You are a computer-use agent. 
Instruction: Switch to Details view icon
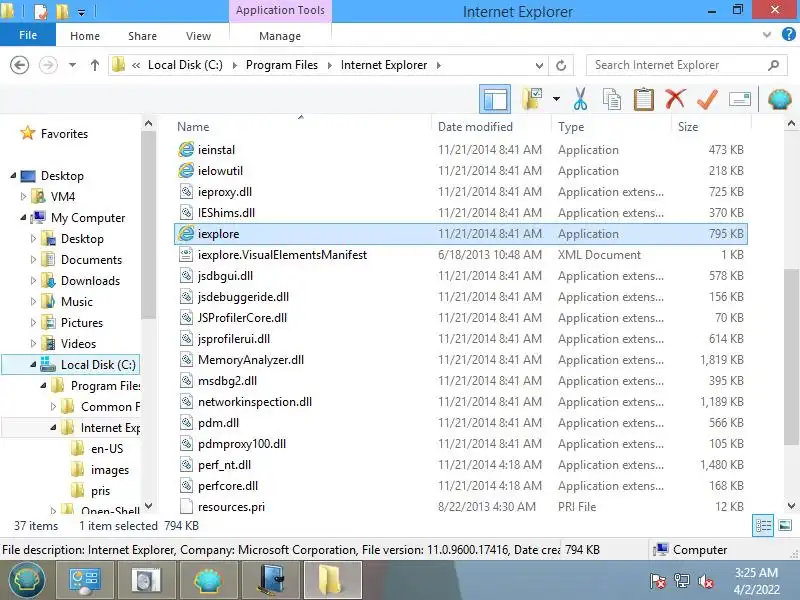(763, 526)
